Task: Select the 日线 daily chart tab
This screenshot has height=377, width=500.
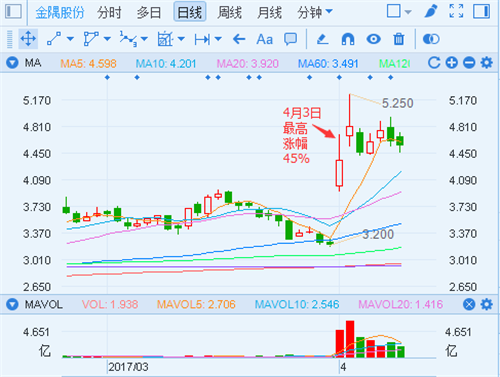Action: tap(190, 12)
